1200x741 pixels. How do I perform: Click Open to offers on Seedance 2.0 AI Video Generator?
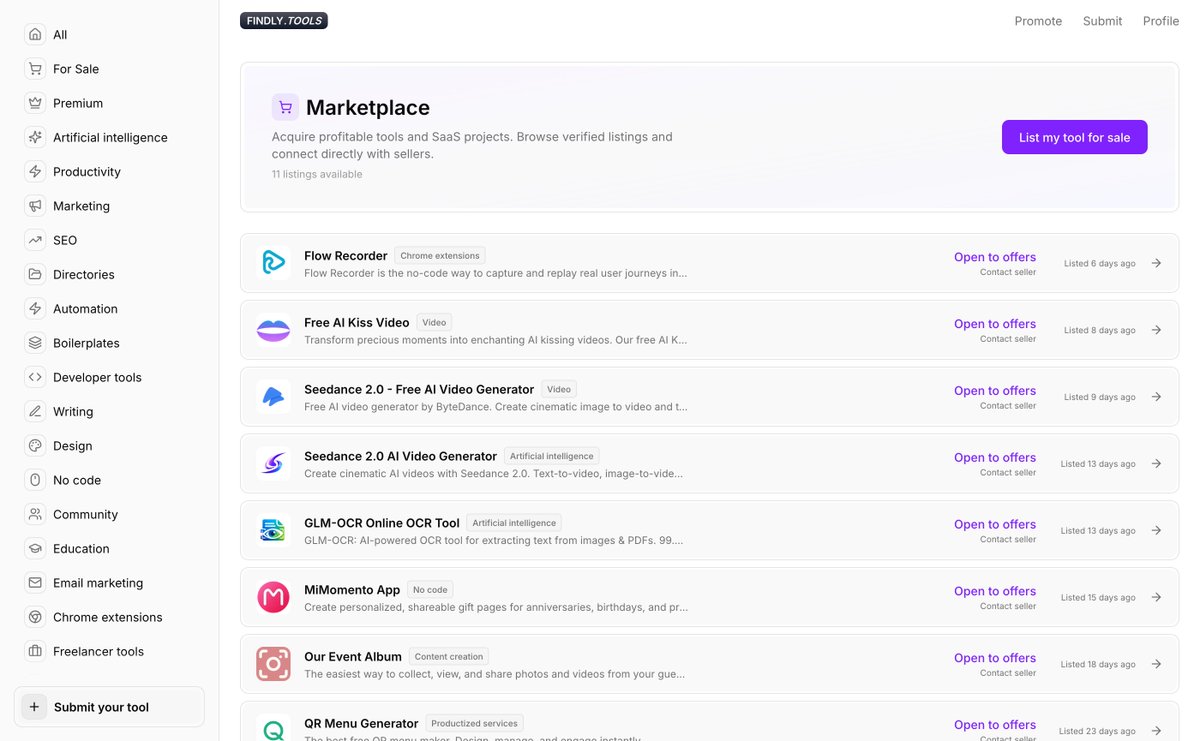click(995, 457)
